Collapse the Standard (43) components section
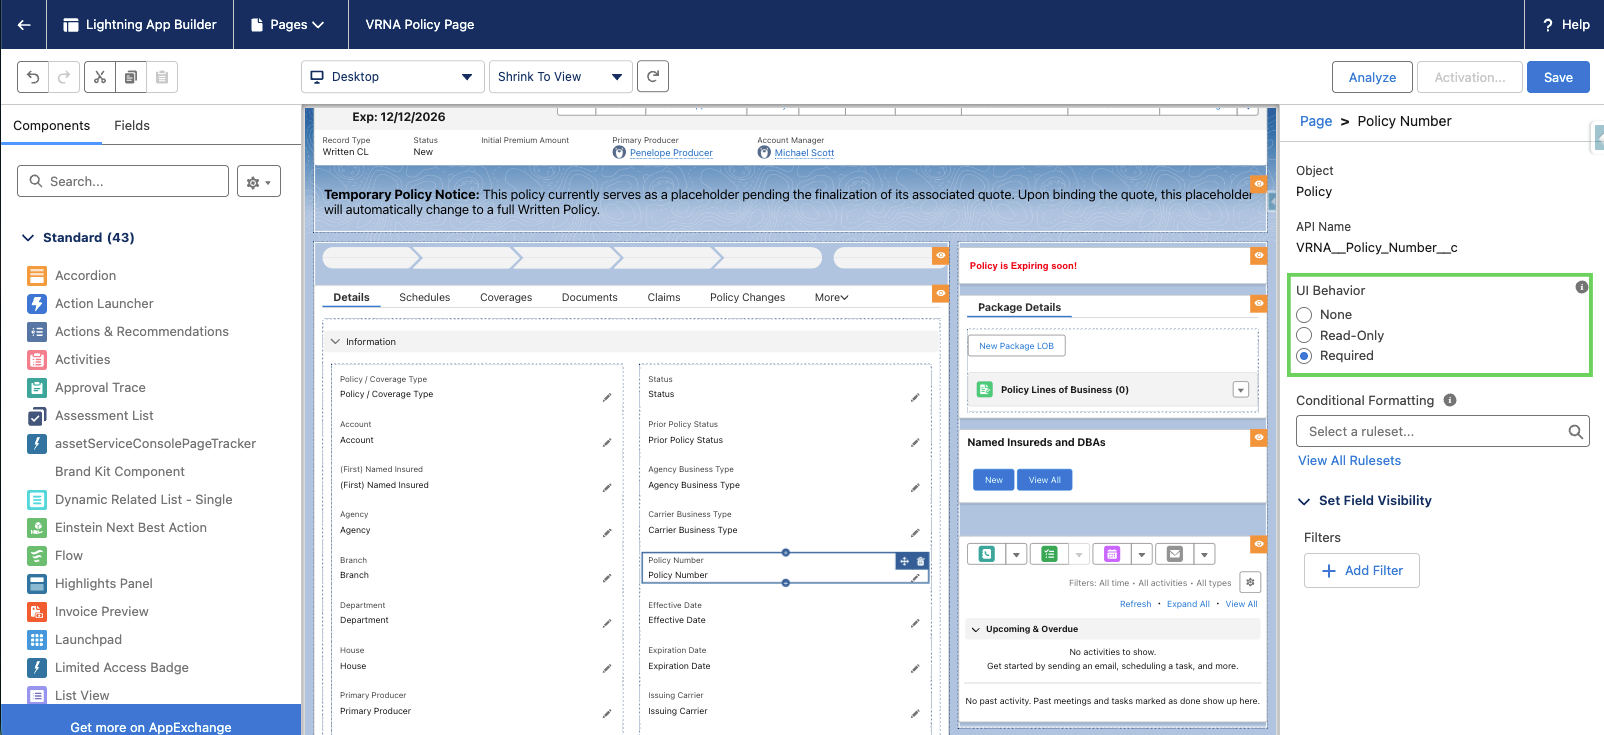 (28, 238)
